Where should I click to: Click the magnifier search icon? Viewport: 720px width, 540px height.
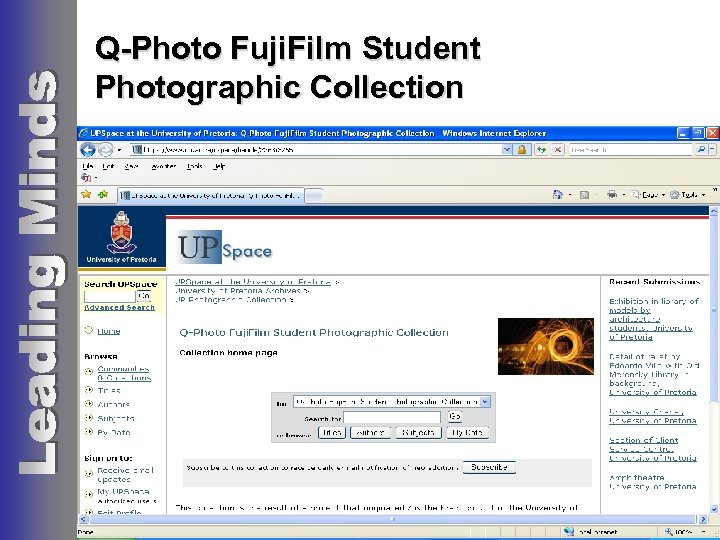coord(701,150)
